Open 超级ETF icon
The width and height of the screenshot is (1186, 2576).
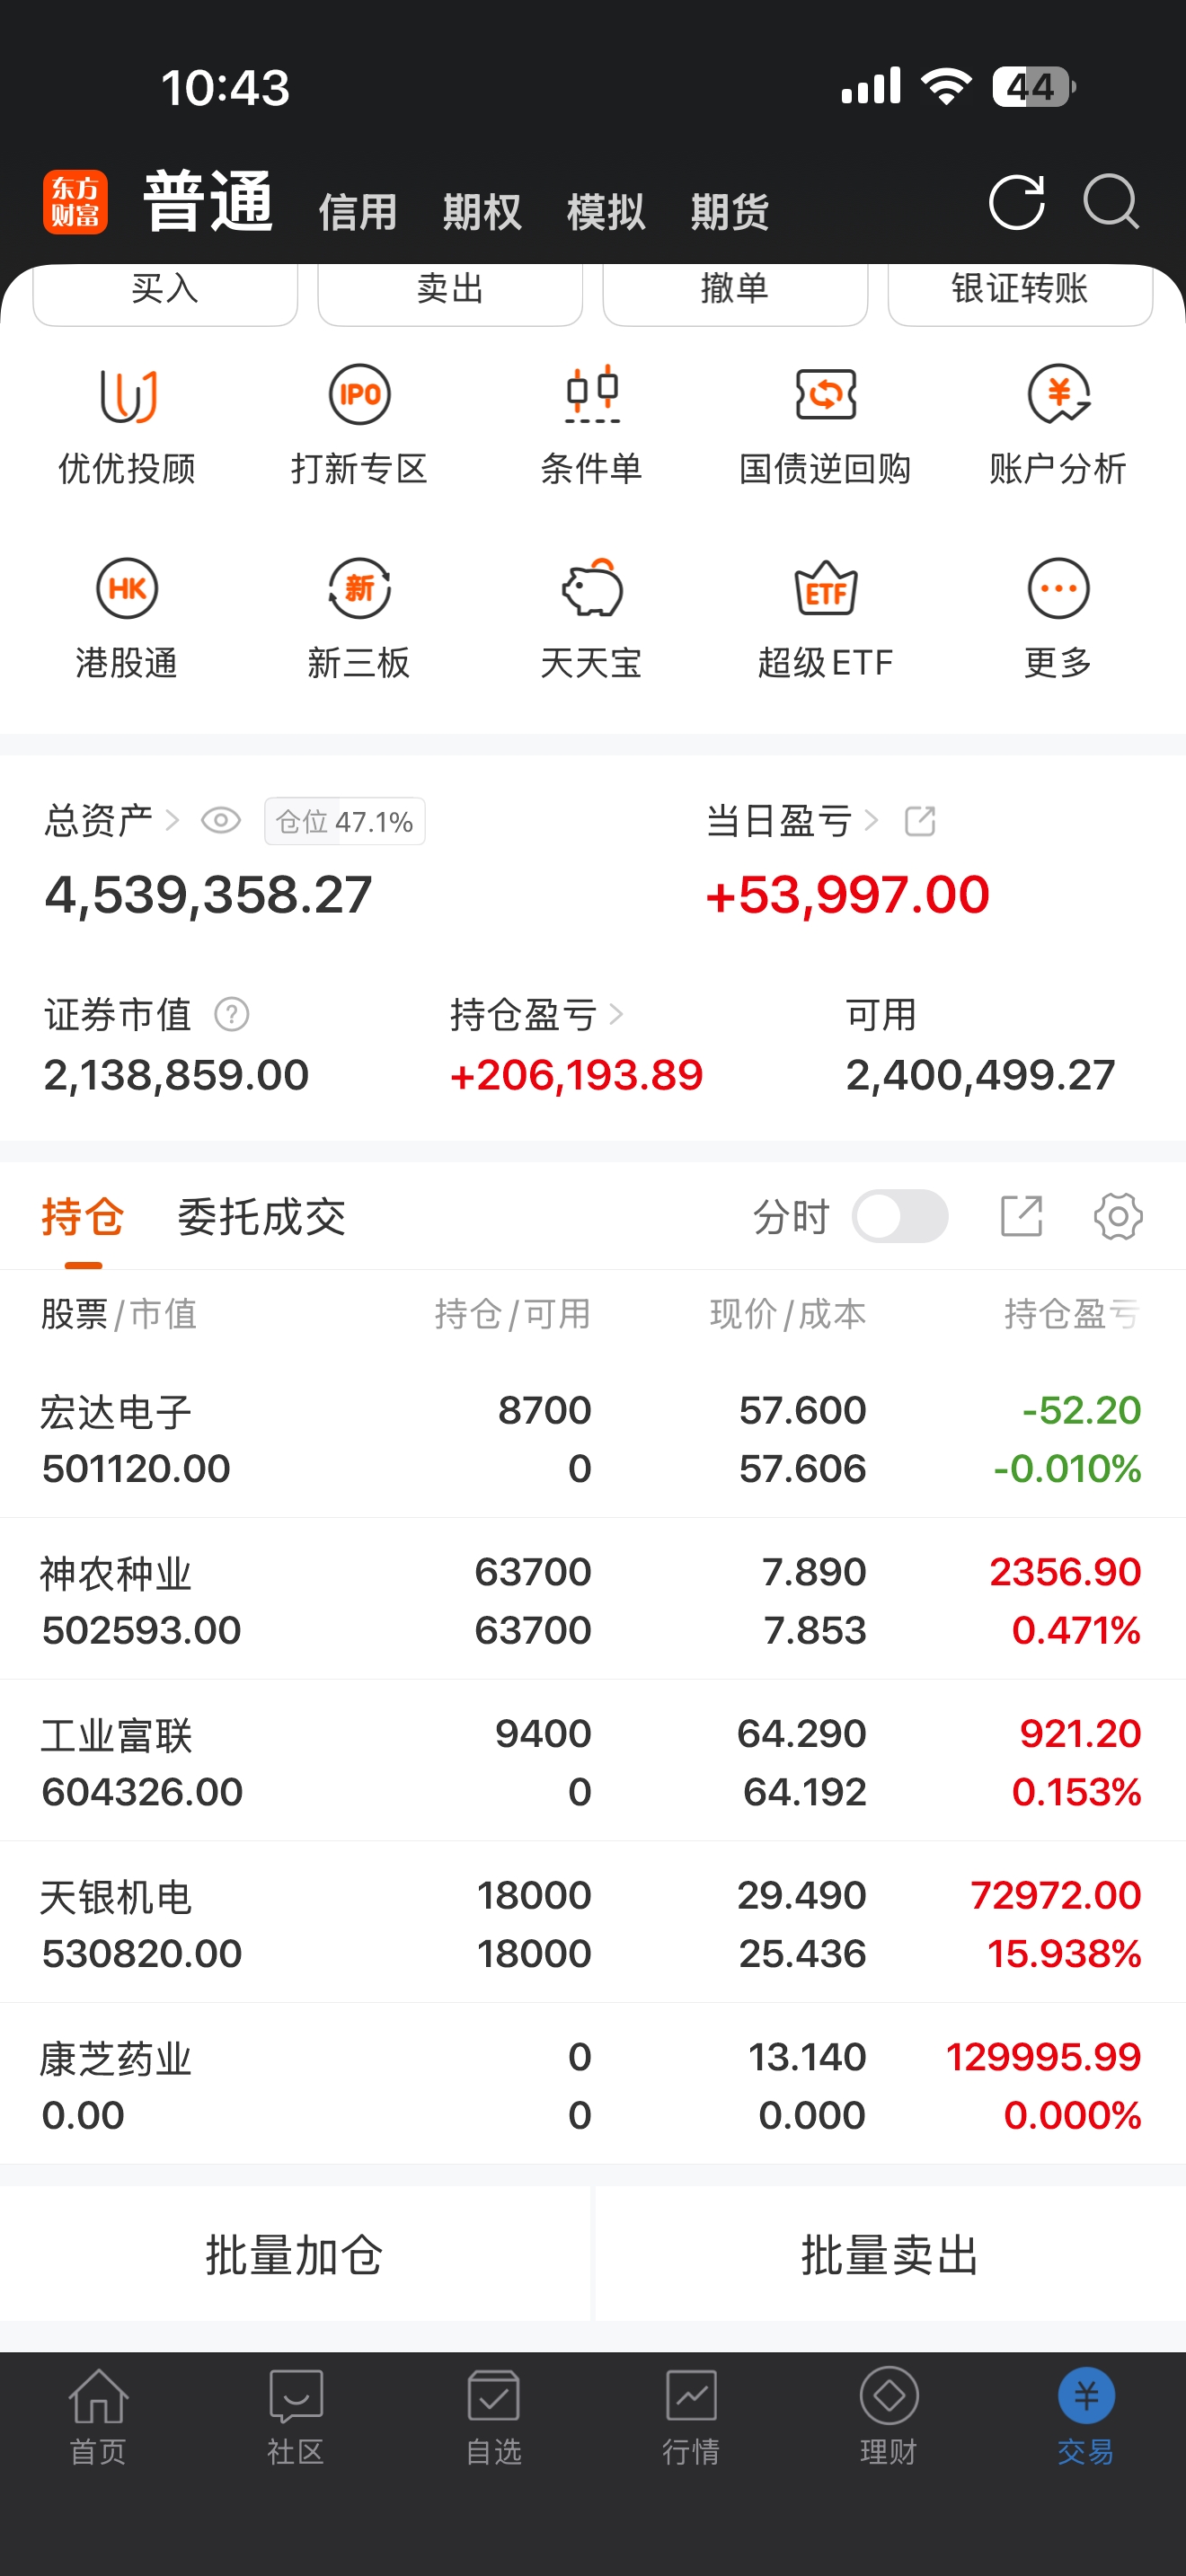825,589
